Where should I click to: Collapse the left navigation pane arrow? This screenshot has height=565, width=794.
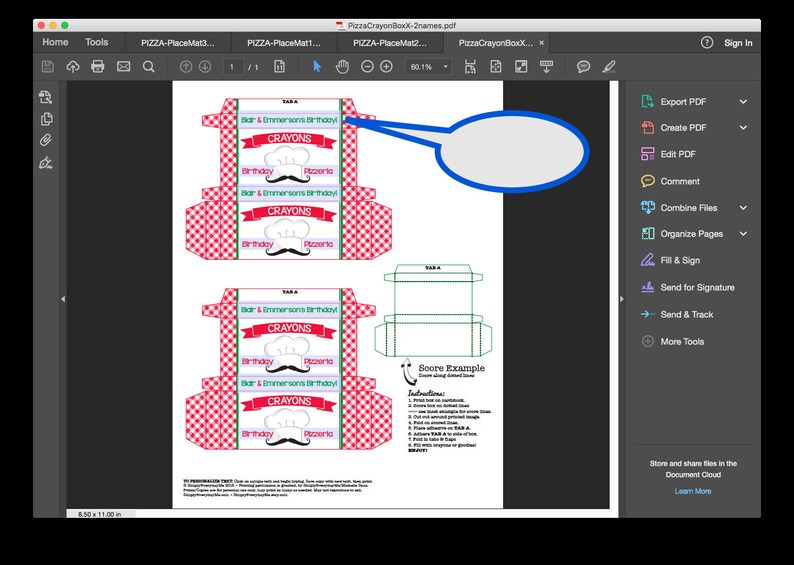[63, 299]
